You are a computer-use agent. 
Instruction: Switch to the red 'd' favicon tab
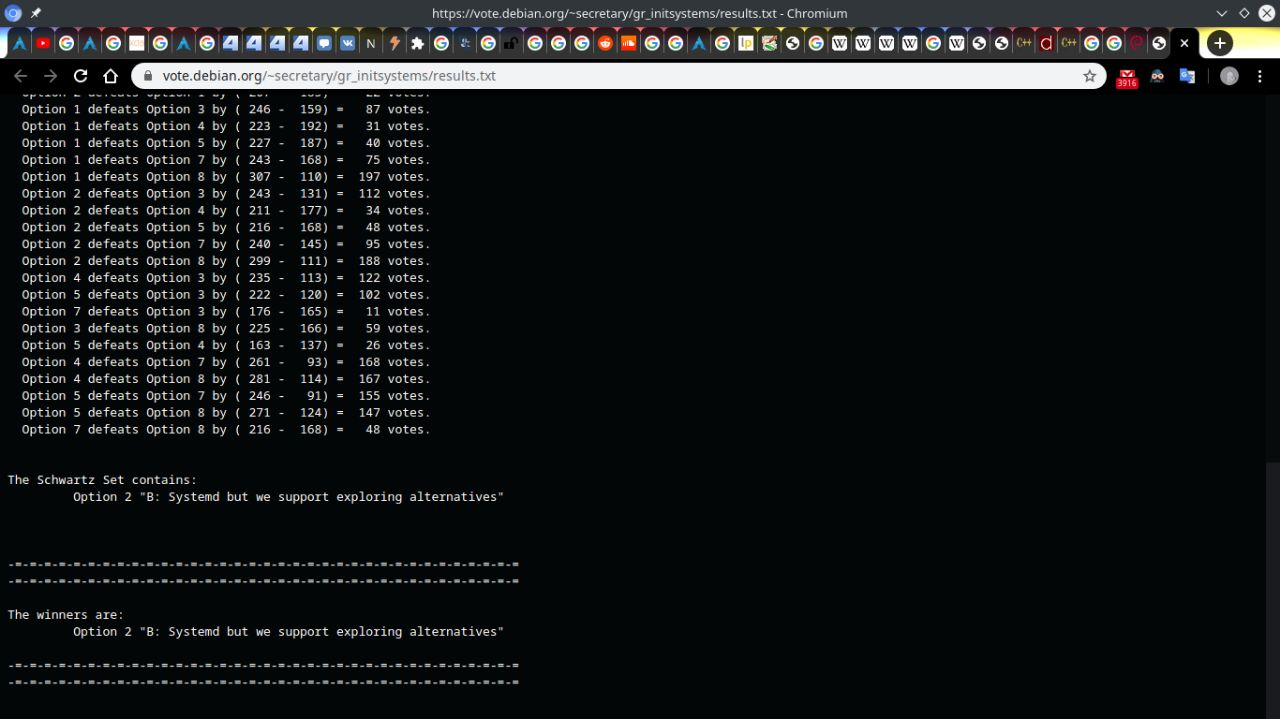[x=1046, y=43]
